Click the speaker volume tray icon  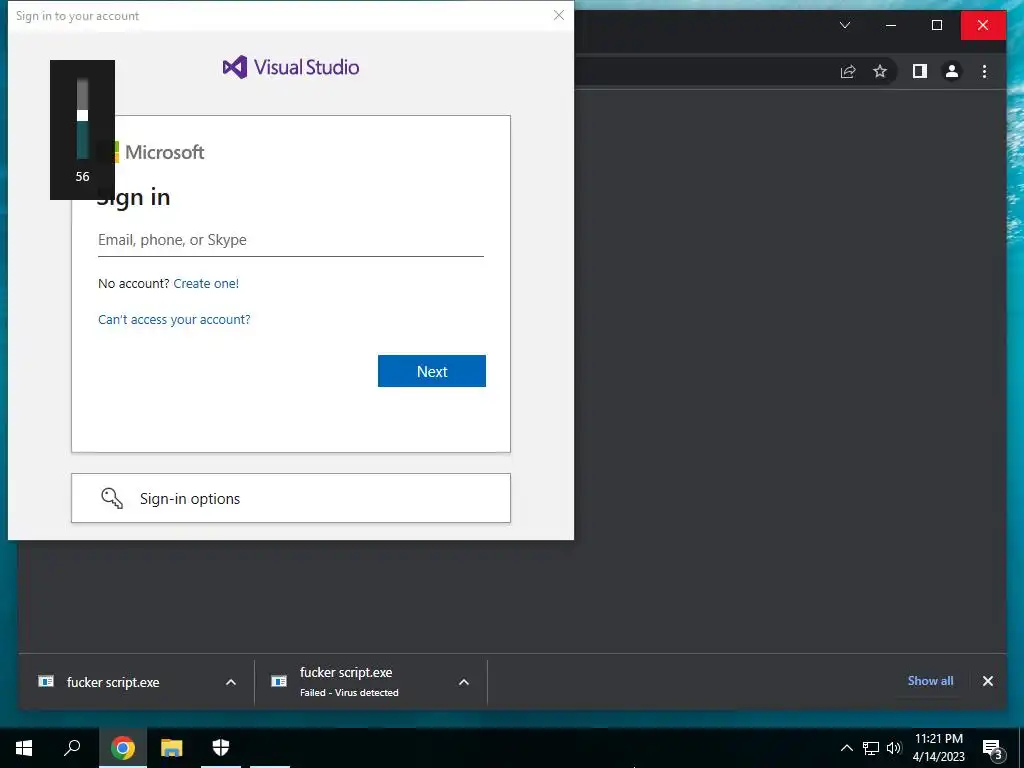pos(894,748)
